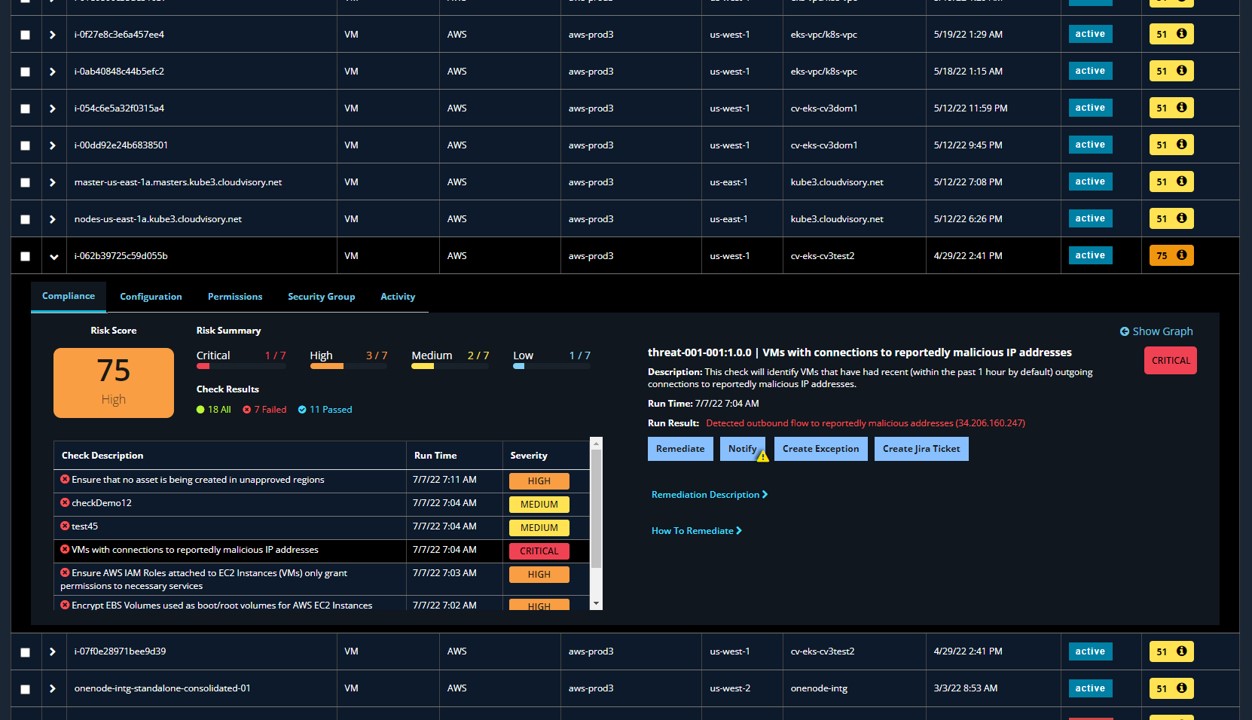Collapse the expanded i-062b39725c59d055b row
This screenshot has height=720, width=1252.
[x=54, y=257]
